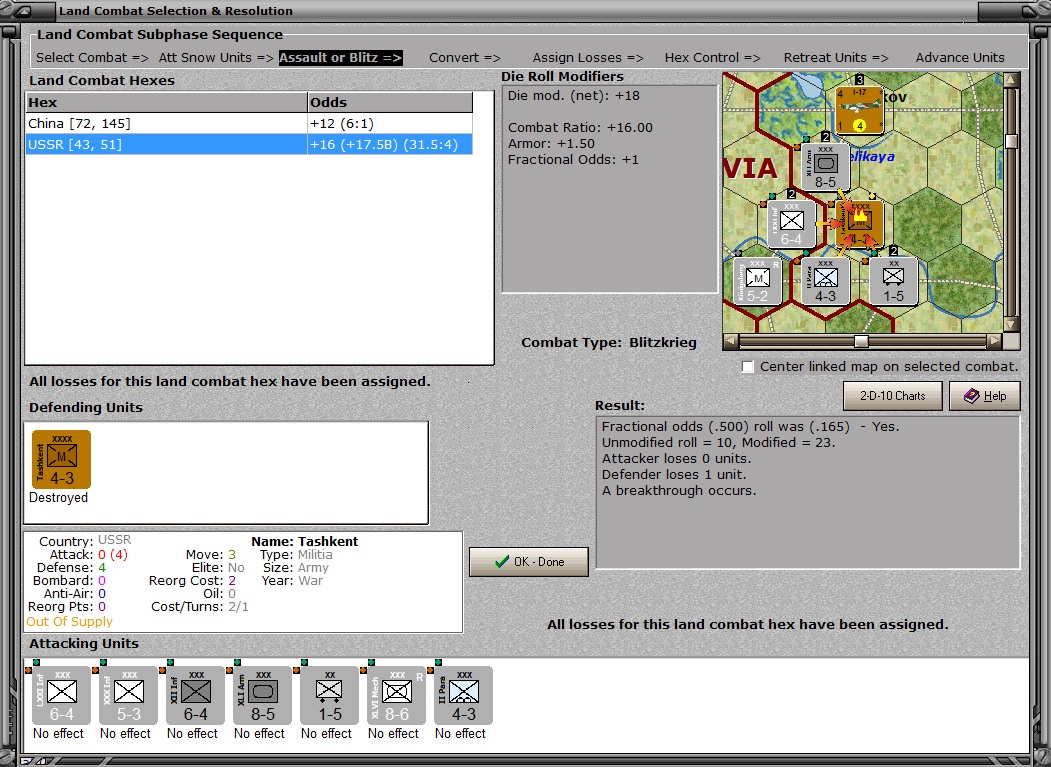Click the Combat Type: Blitzkrieg label
This screenshot has height=767, width=1051.
click(609, 343)
